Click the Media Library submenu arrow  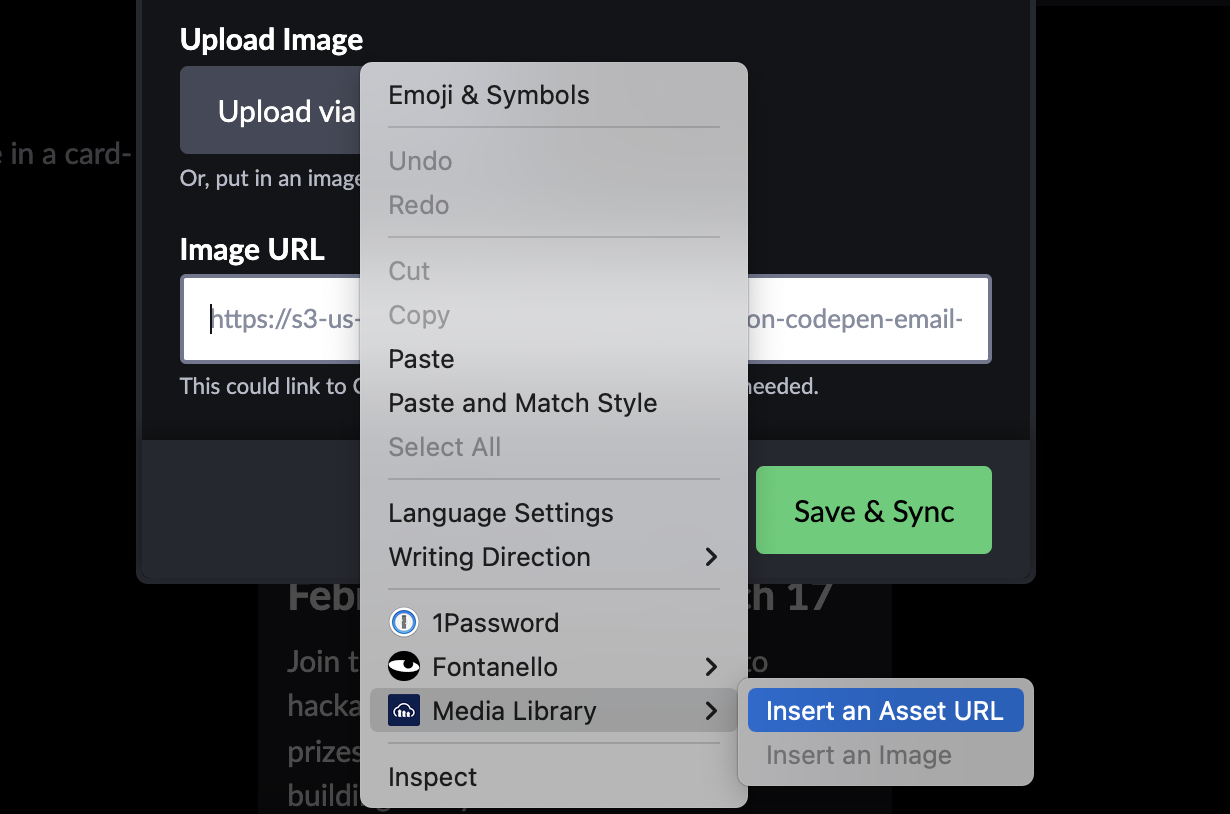tap(711, 711)
